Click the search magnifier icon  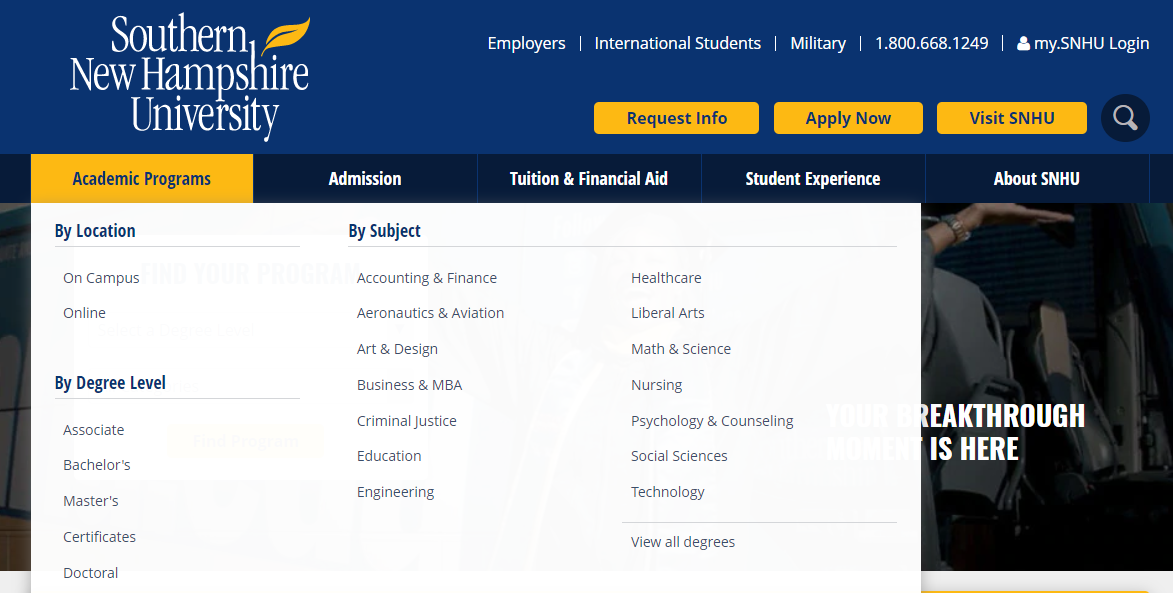pyautogui.click(x=1125, y=118)
